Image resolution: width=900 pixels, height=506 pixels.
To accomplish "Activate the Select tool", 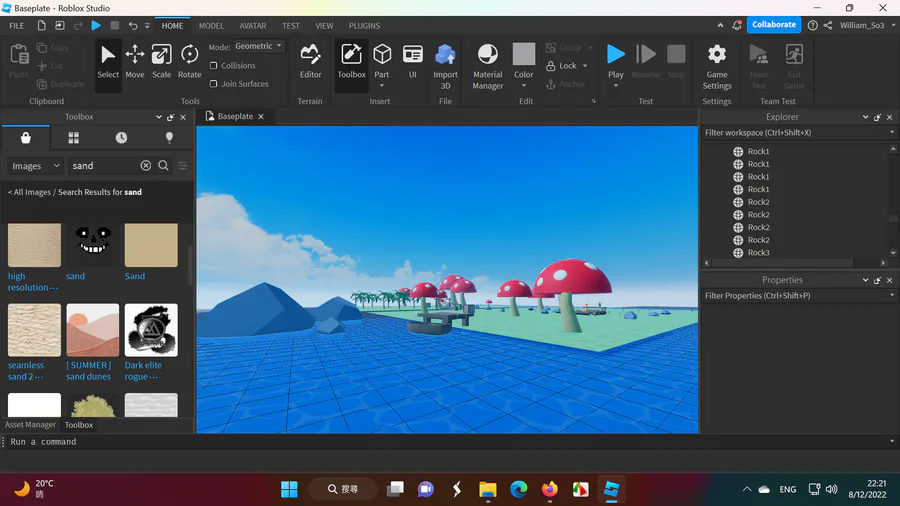I will point(107,62).
